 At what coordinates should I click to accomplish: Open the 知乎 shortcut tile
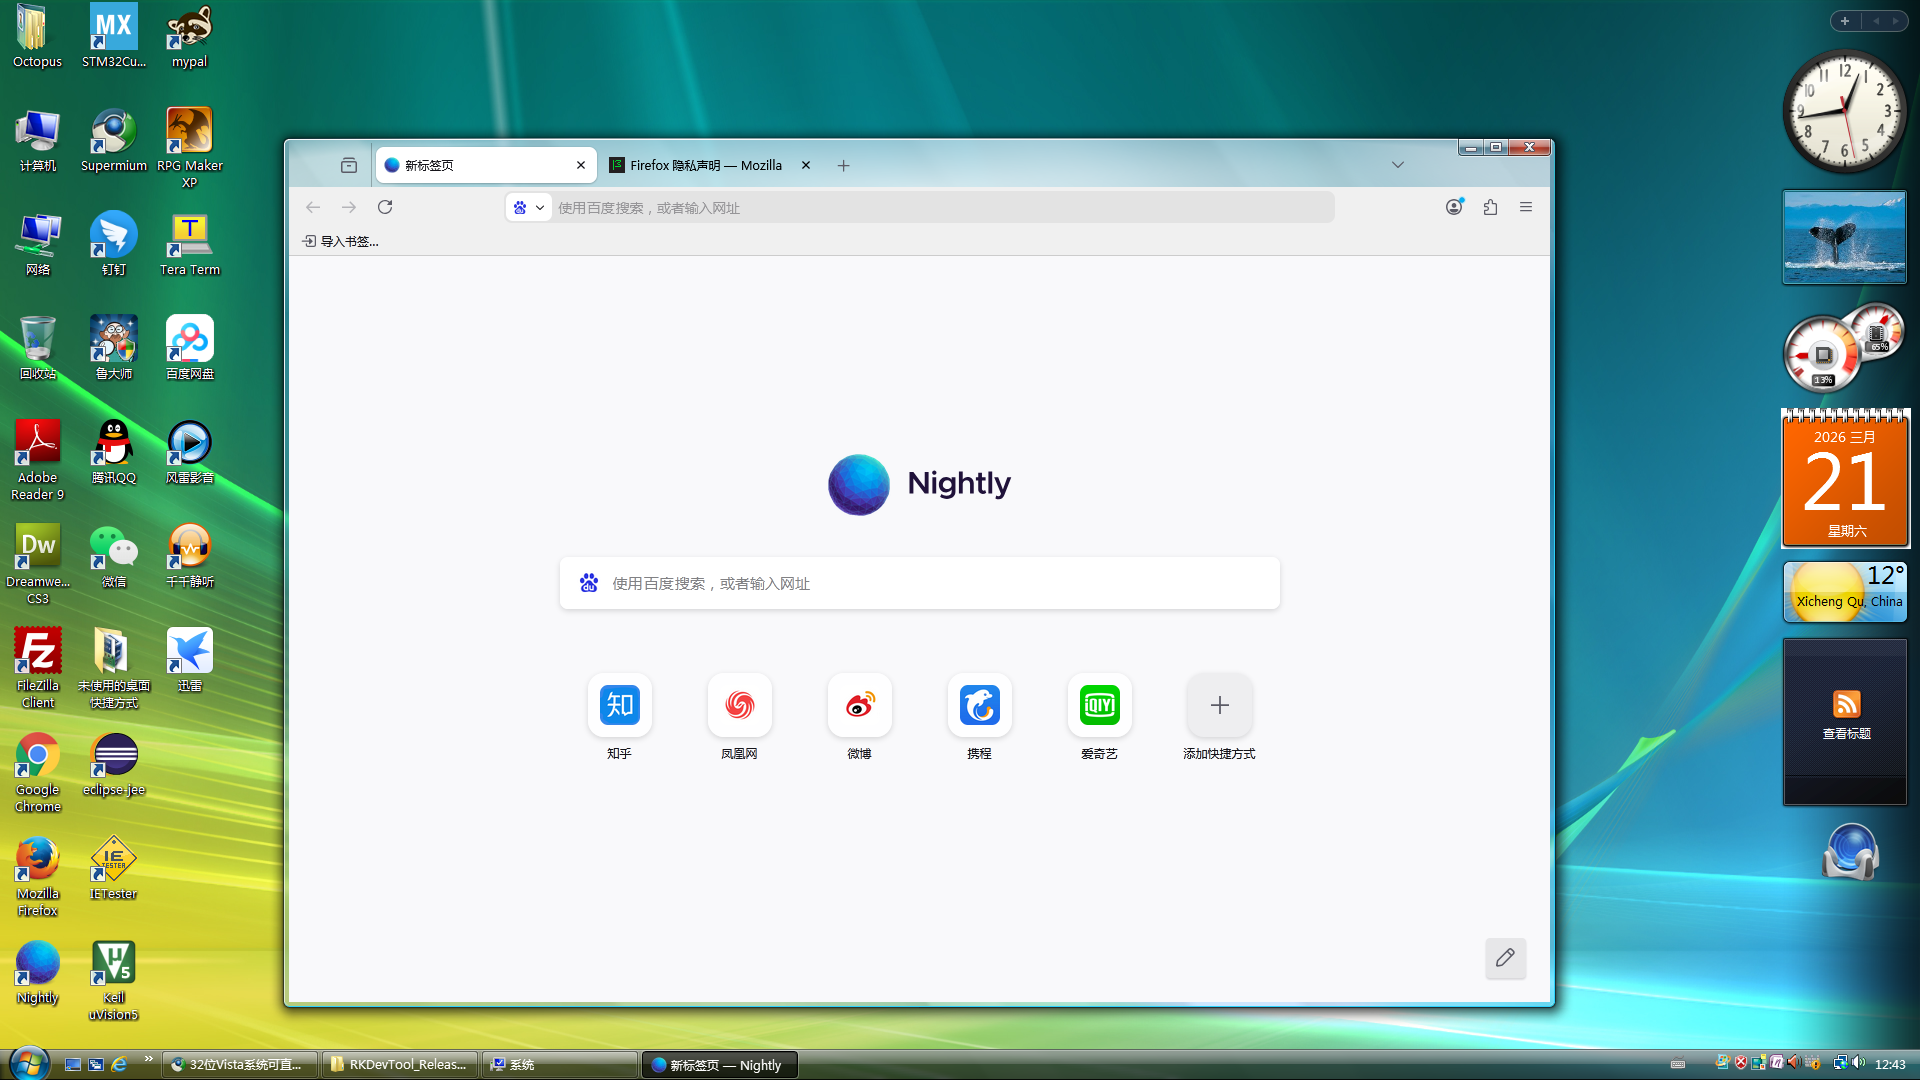pos(619,706)
